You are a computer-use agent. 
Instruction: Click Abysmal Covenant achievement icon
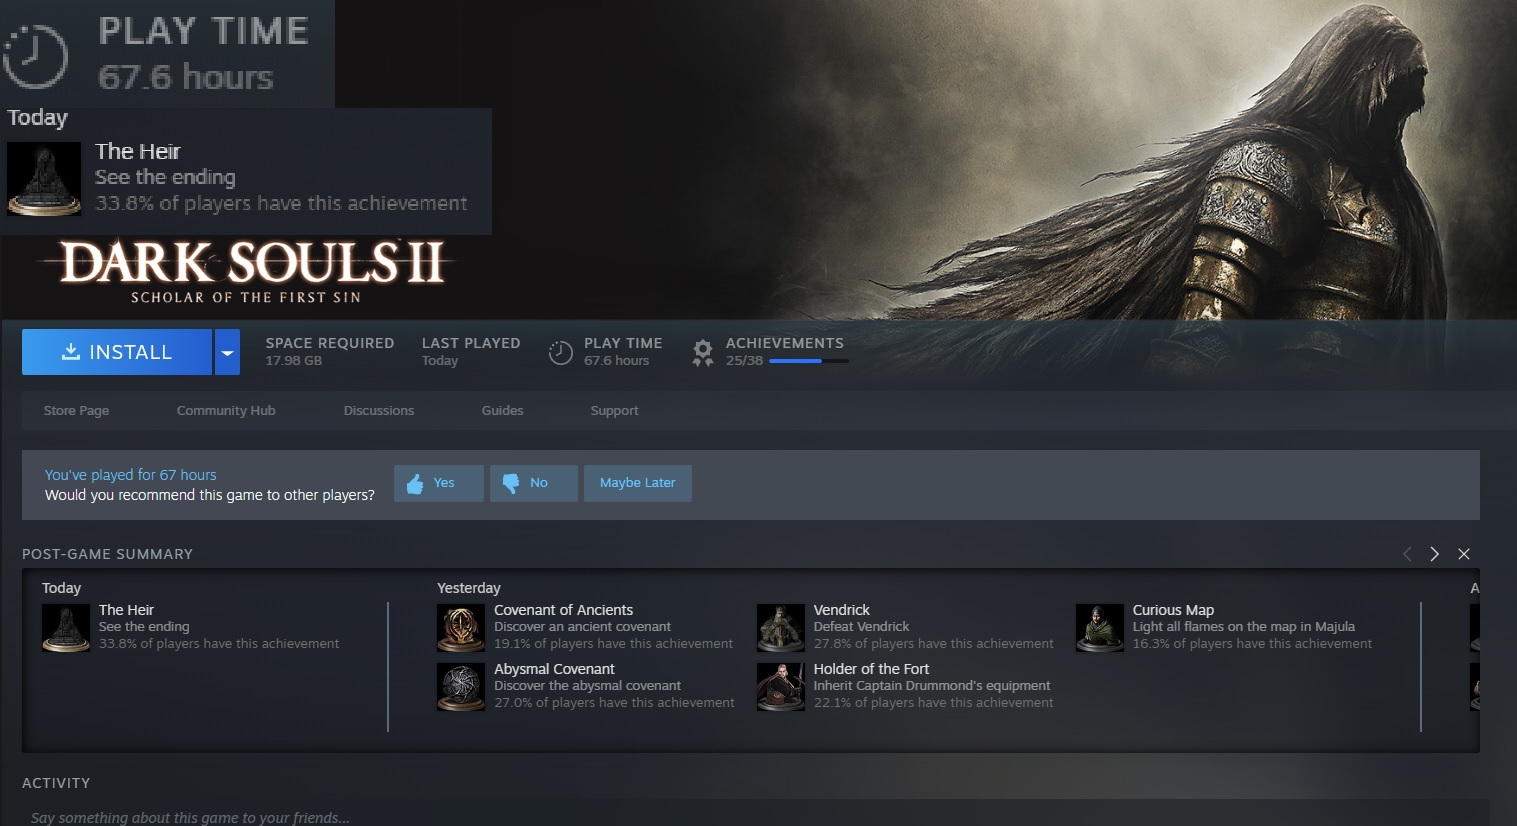tap(461, 687)
